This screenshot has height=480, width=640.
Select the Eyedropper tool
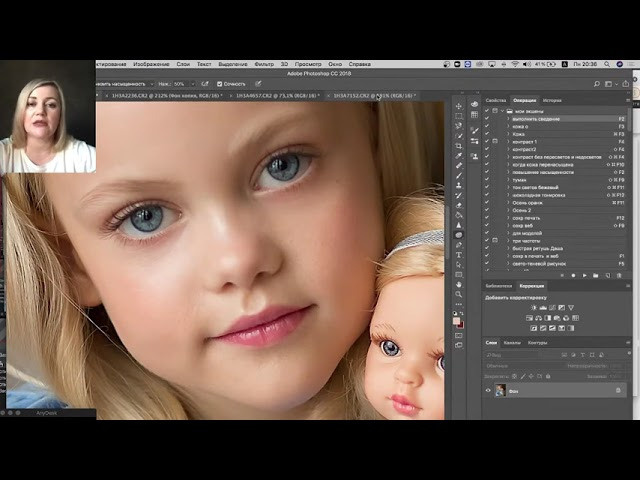point(459,156)
